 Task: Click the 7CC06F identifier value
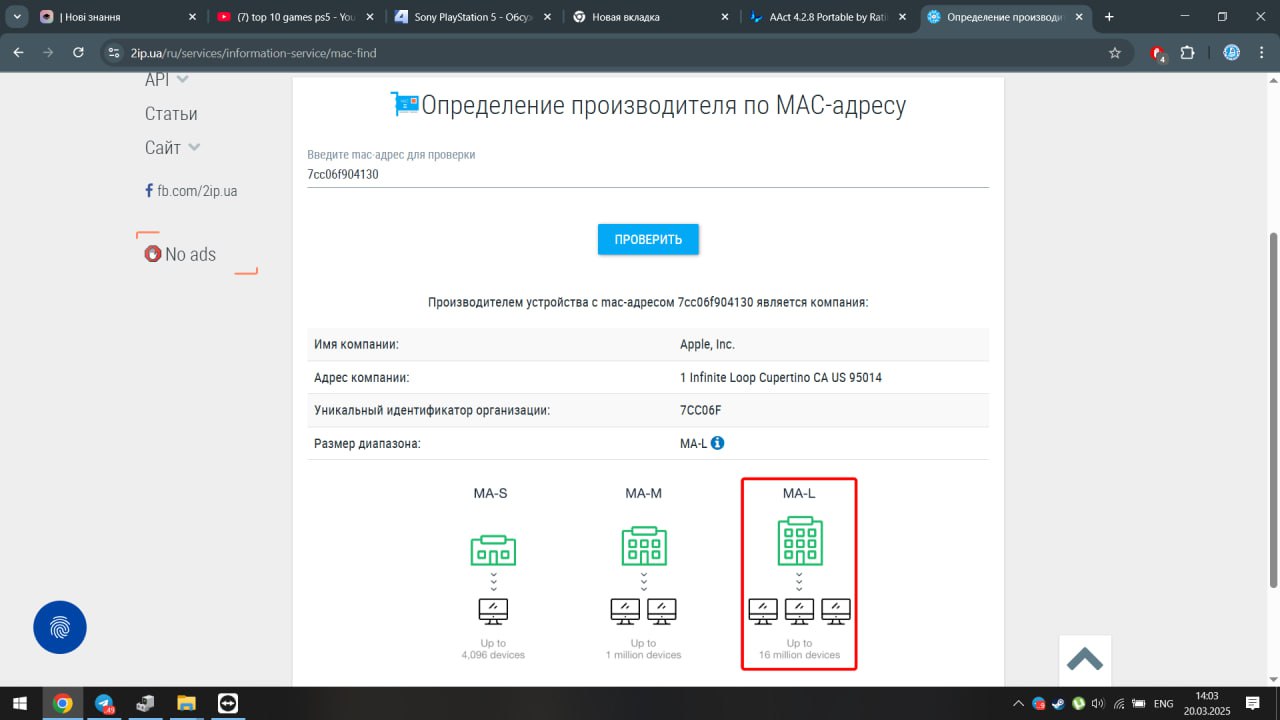[700, 410]
